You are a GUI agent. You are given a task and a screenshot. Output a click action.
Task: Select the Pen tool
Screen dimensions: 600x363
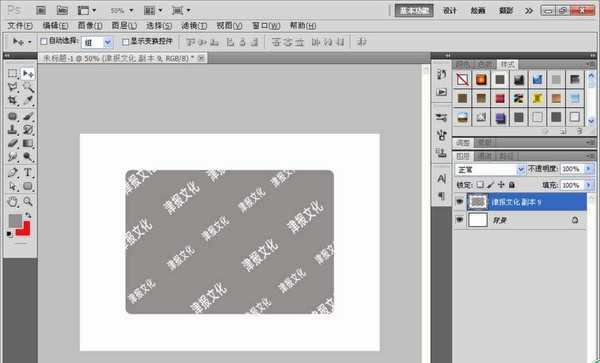pos(13,172)
